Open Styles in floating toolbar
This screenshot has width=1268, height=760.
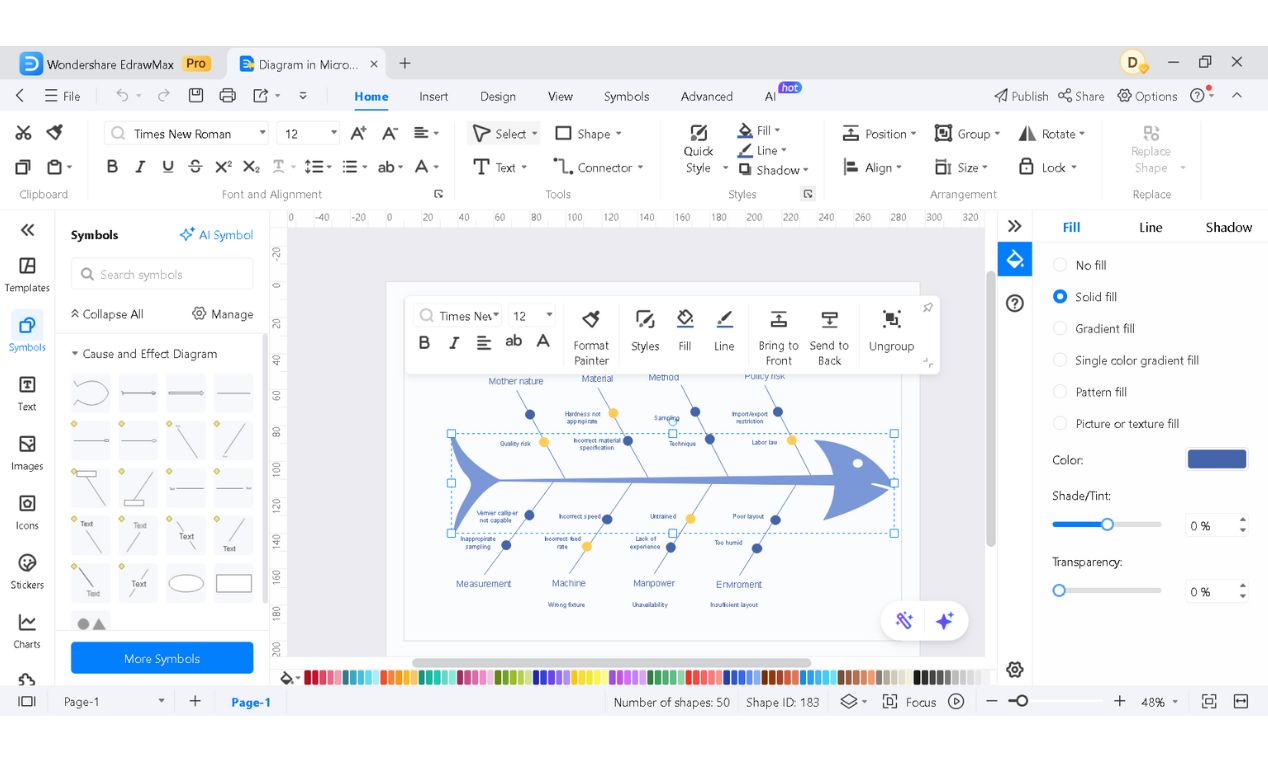pyautogui.click(x=645, y=330)
